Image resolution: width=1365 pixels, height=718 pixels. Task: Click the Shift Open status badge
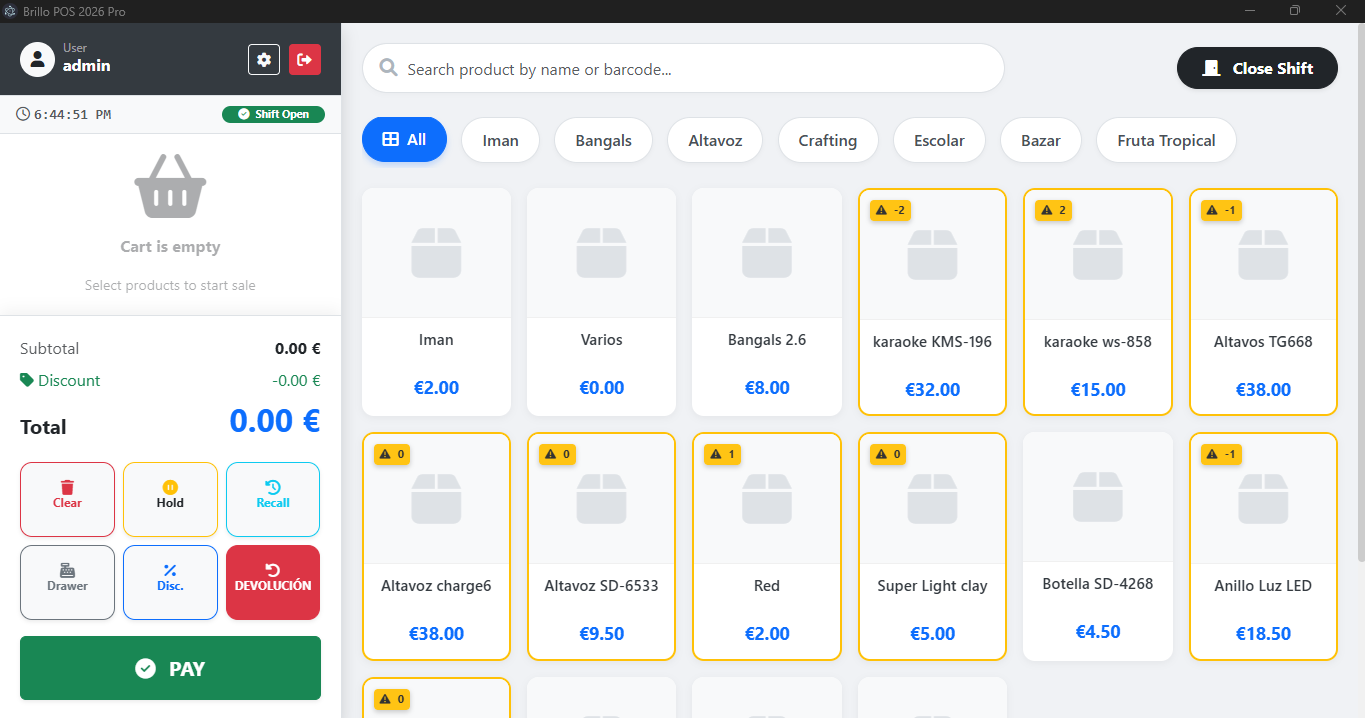click(273, 114)
